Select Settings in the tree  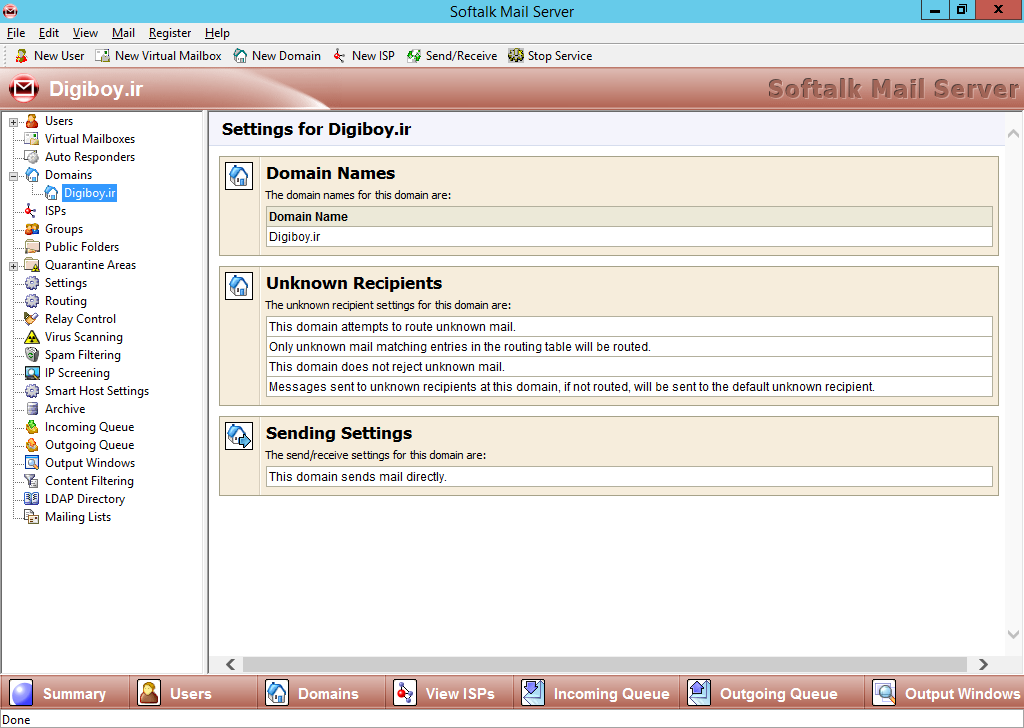(x=65, y=283)
